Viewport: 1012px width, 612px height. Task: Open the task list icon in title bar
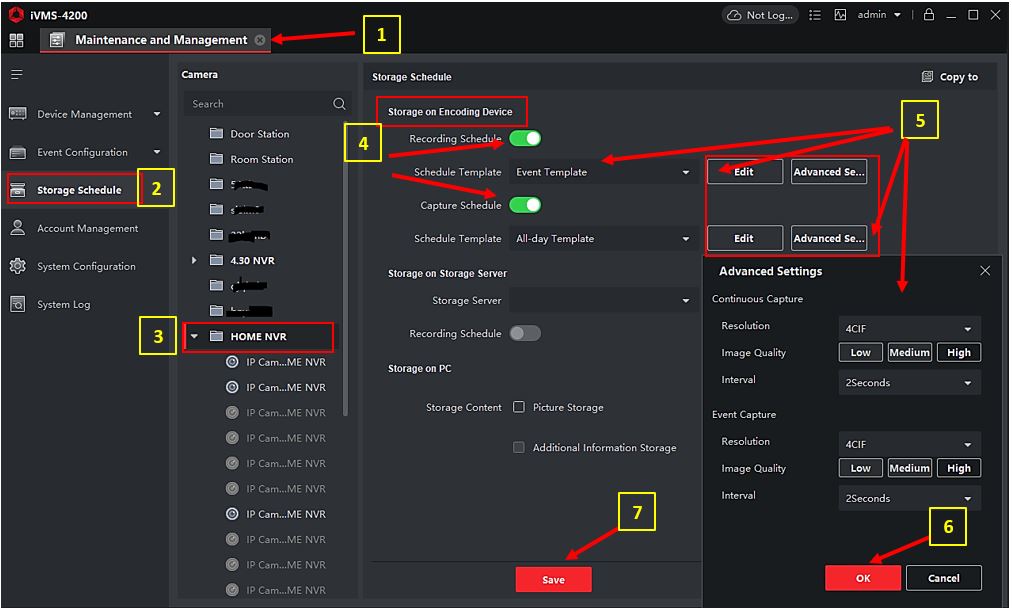815,15
